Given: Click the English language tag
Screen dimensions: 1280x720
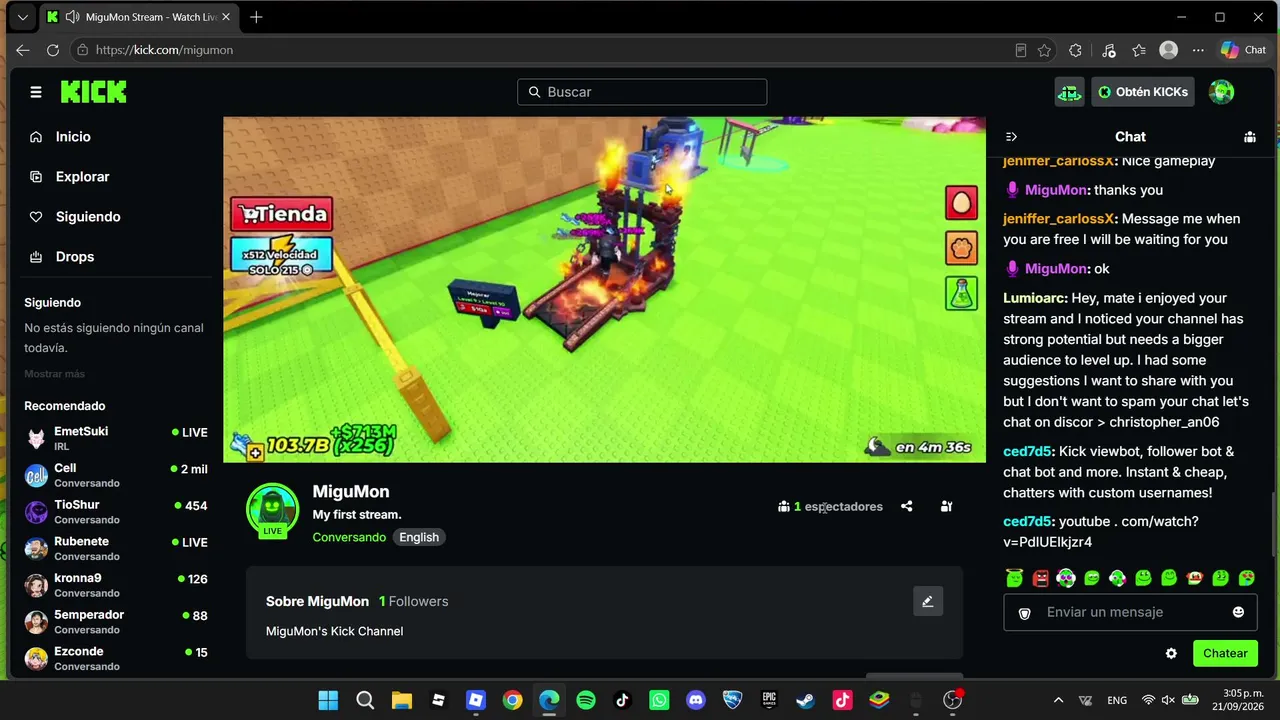Looking at the screenshot, I should tap(419, 537).
